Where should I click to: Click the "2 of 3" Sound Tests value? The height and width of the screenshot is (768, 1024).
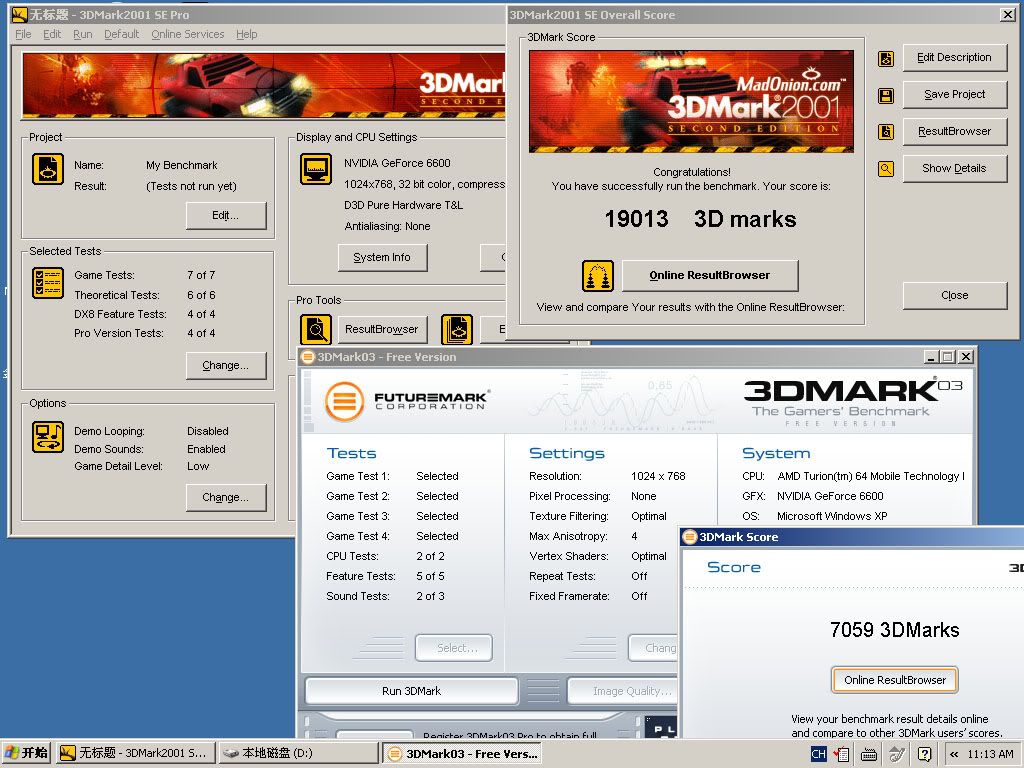430,596
